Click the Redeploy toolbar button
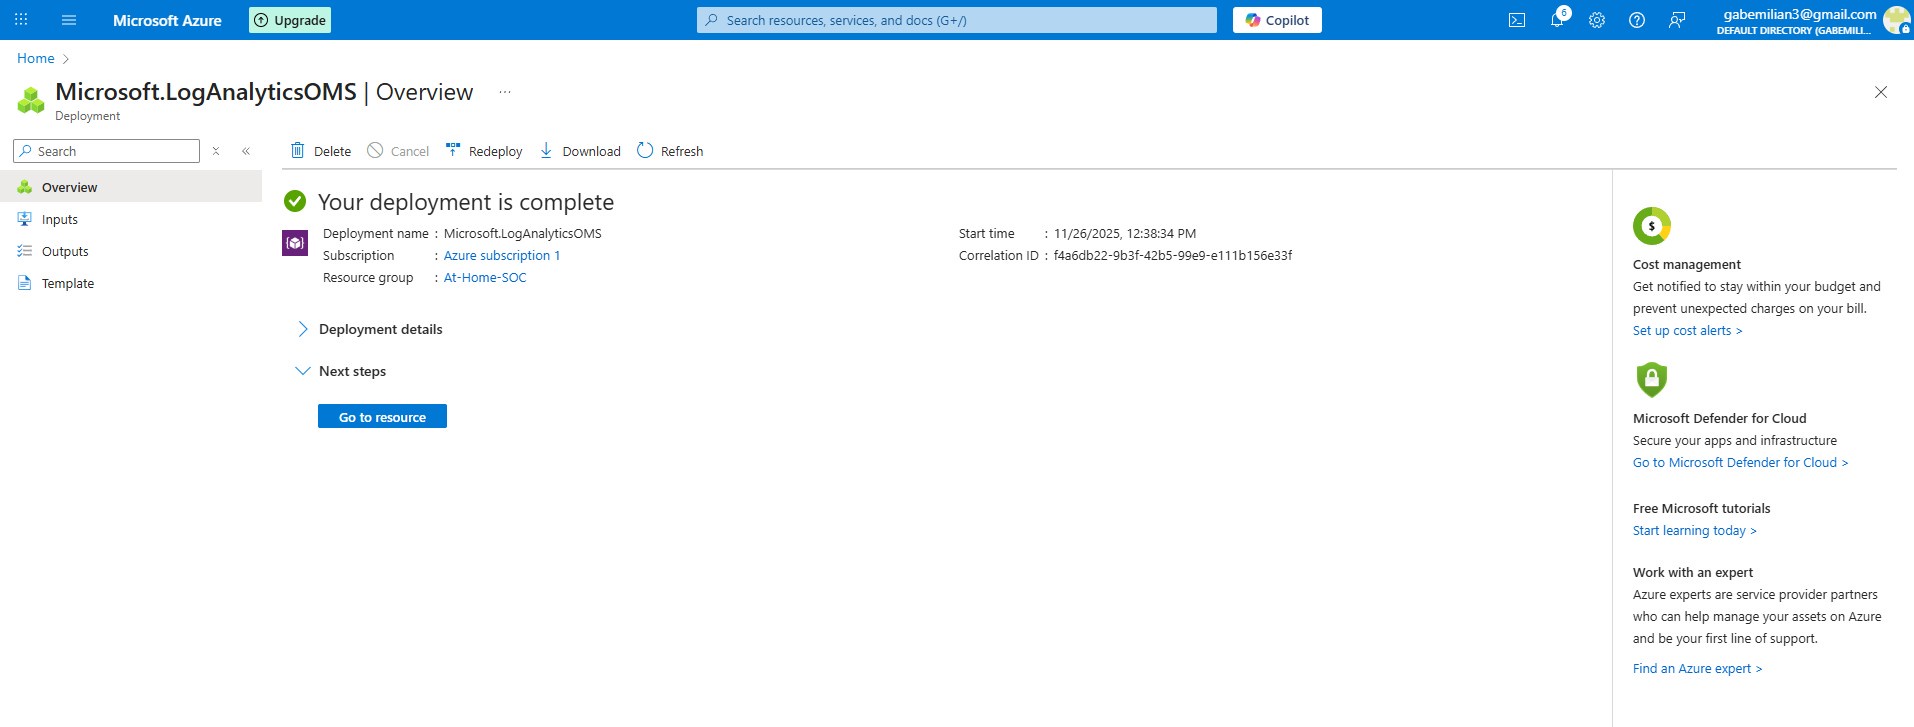The width and height of the screenshot is (1914, 727). 484,151
